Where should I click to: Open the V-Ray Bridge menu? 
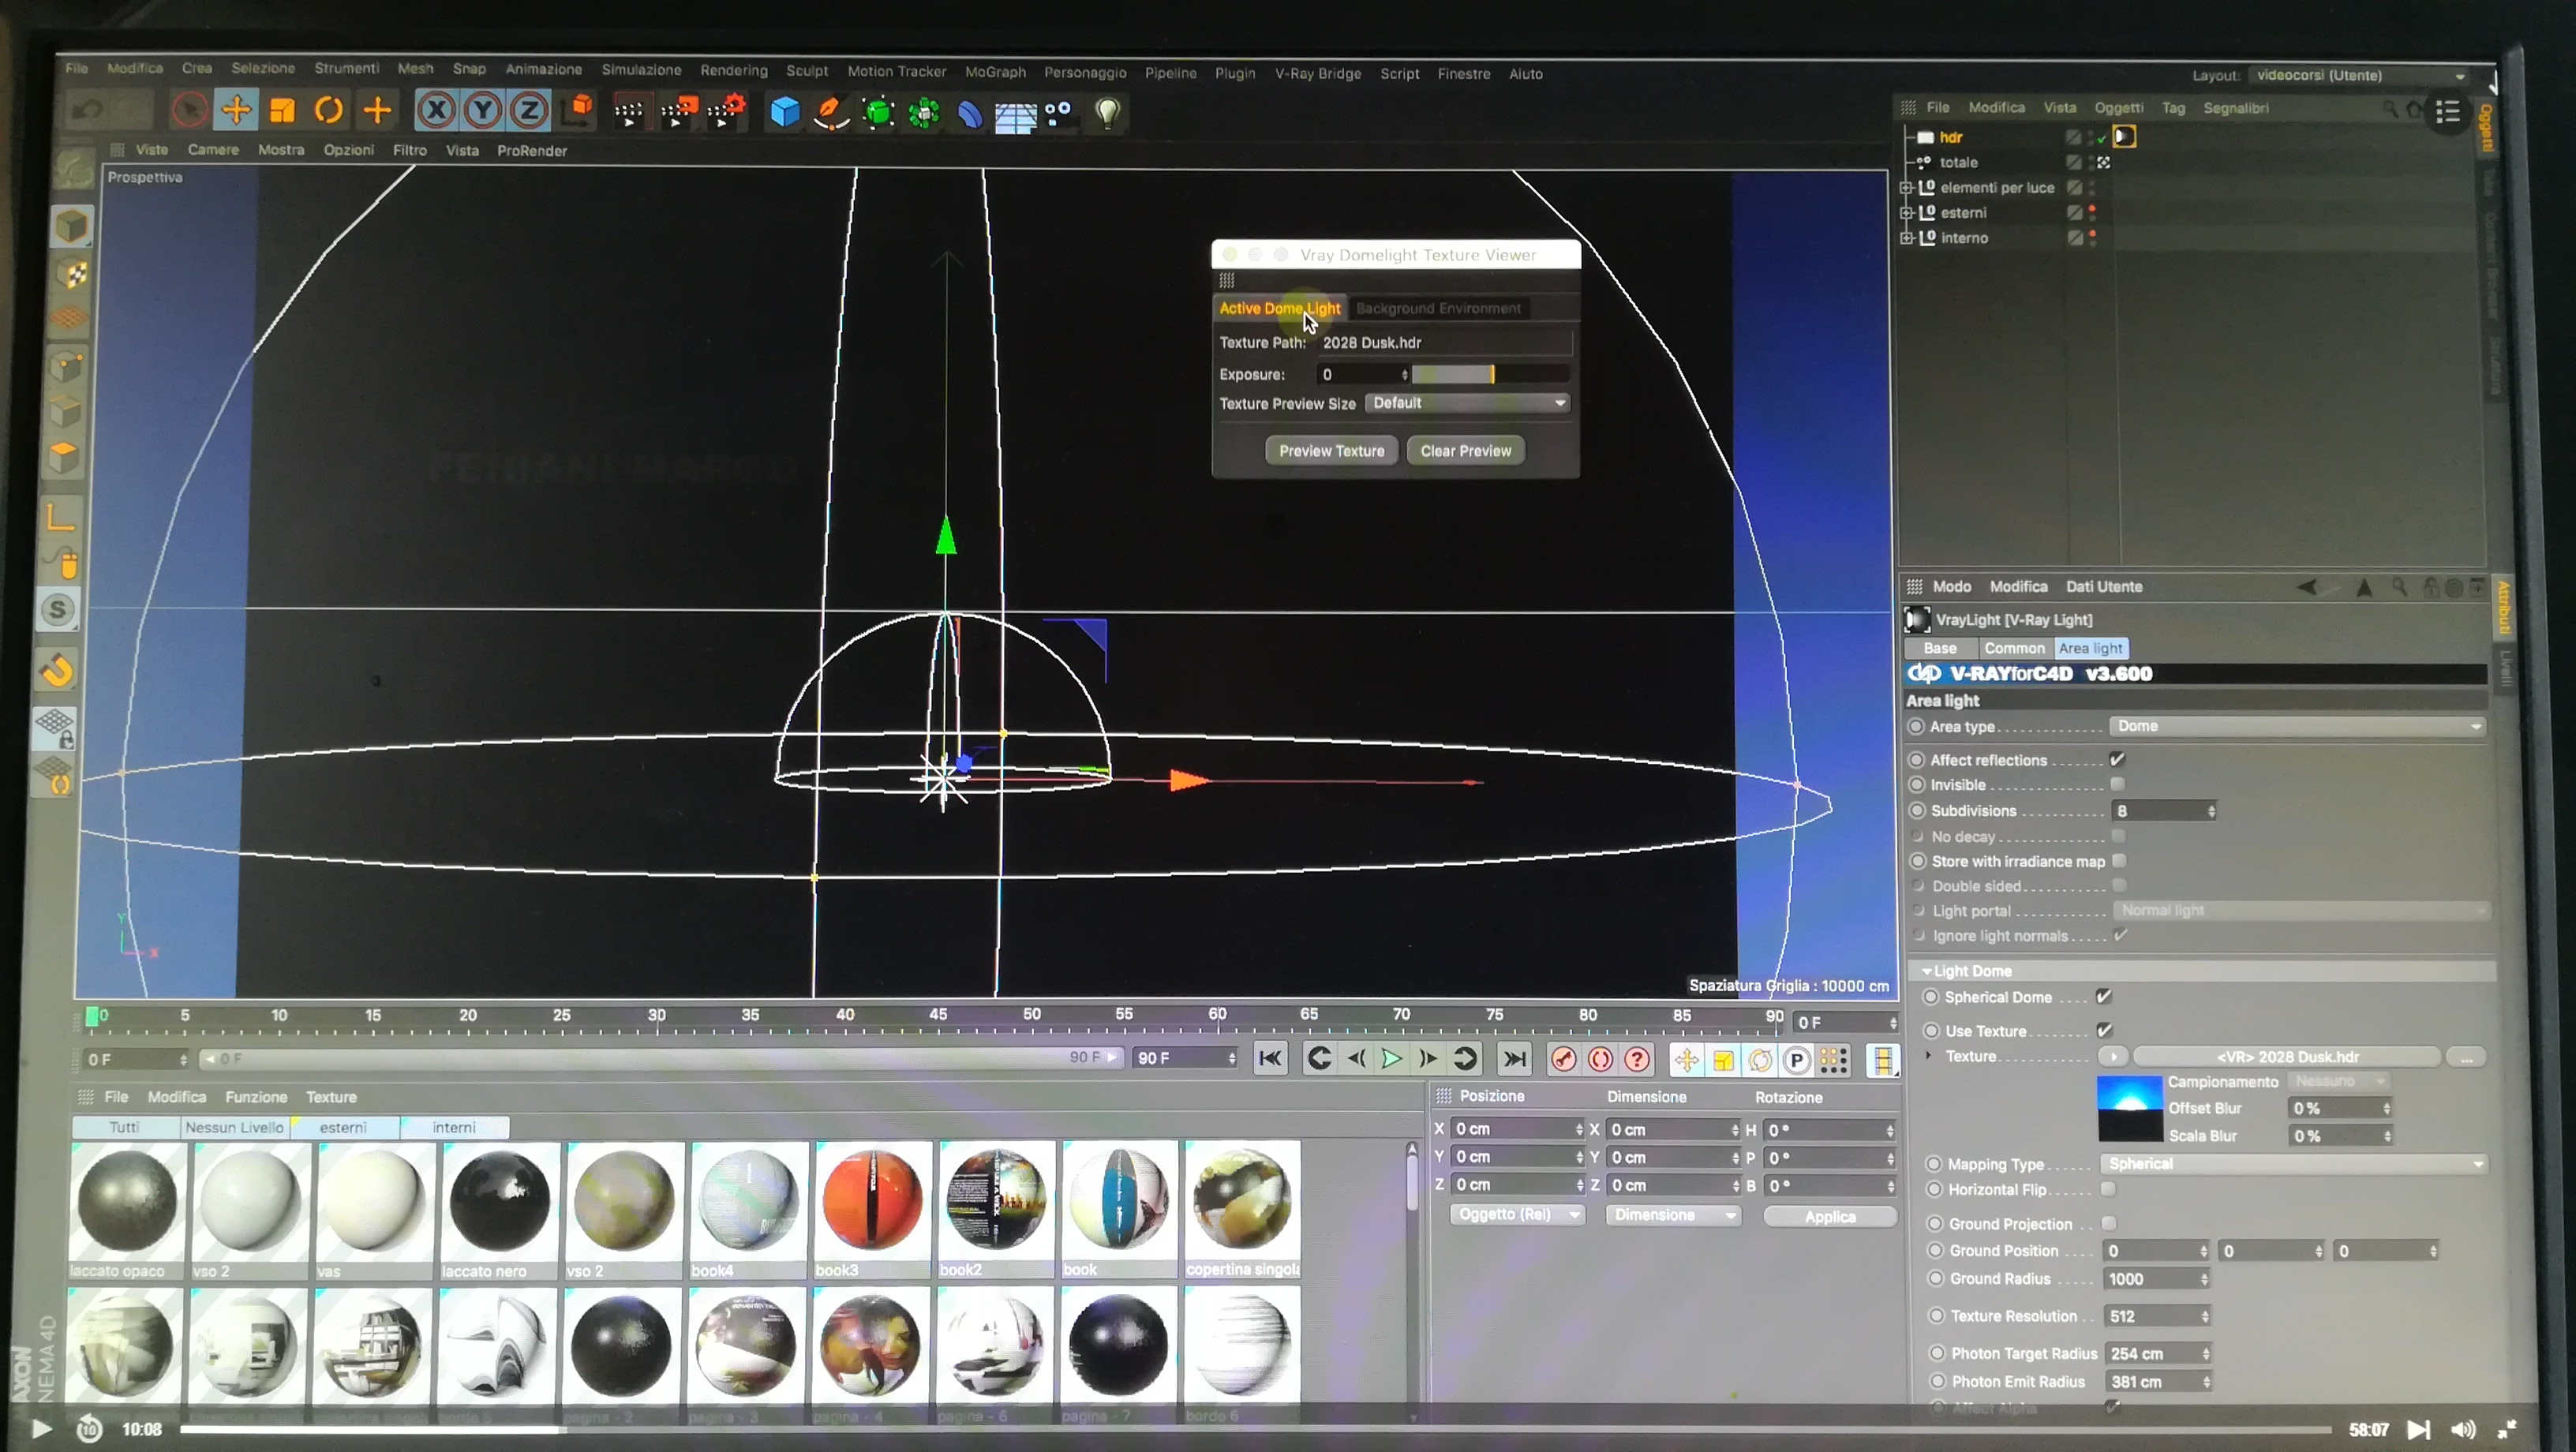[1317, 73]
